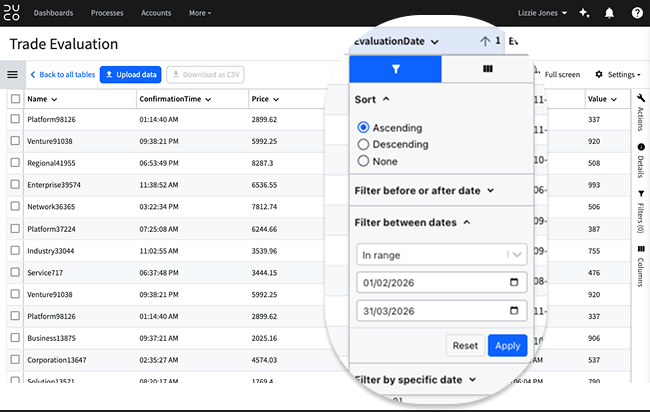Viewport: 650px width, 412px height.
Task: Expand Filter before or after date
Action: (x=424, y=191)
